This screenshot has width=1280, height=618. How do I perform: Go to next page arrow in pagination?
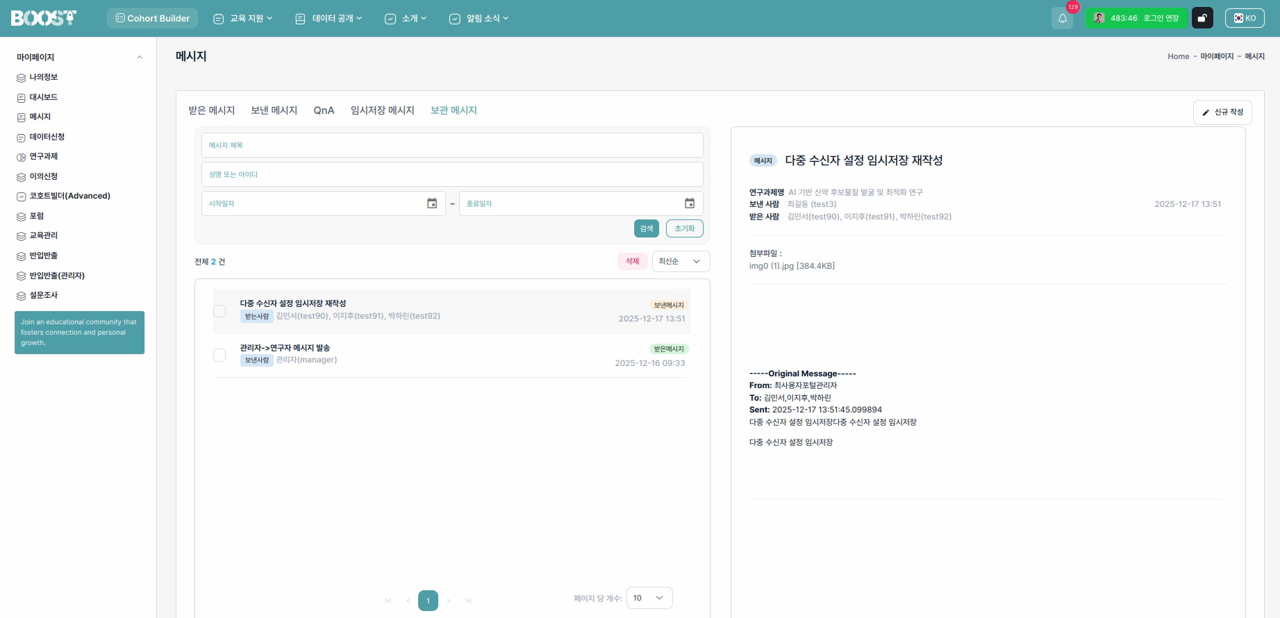tap(448, 601)
